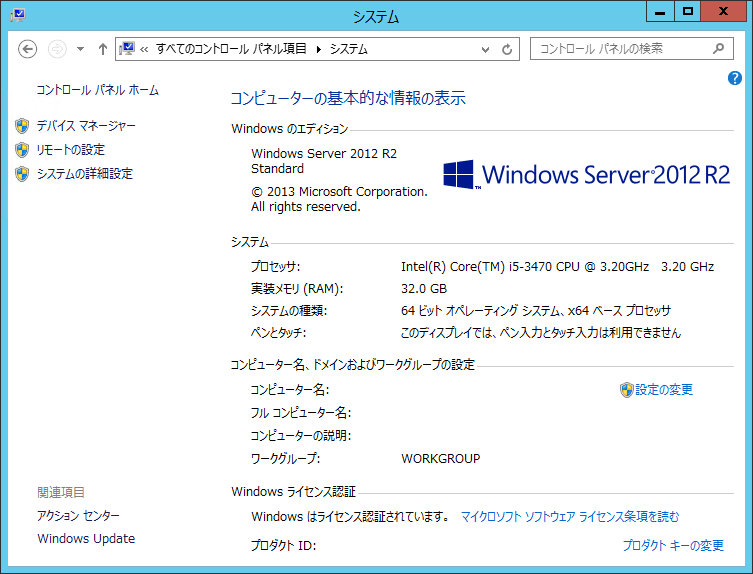Expand the breadcrumb arrow before システム
The width and height of the screenshot is (753, 574).
pyautogui.click(x=319, y=49)
